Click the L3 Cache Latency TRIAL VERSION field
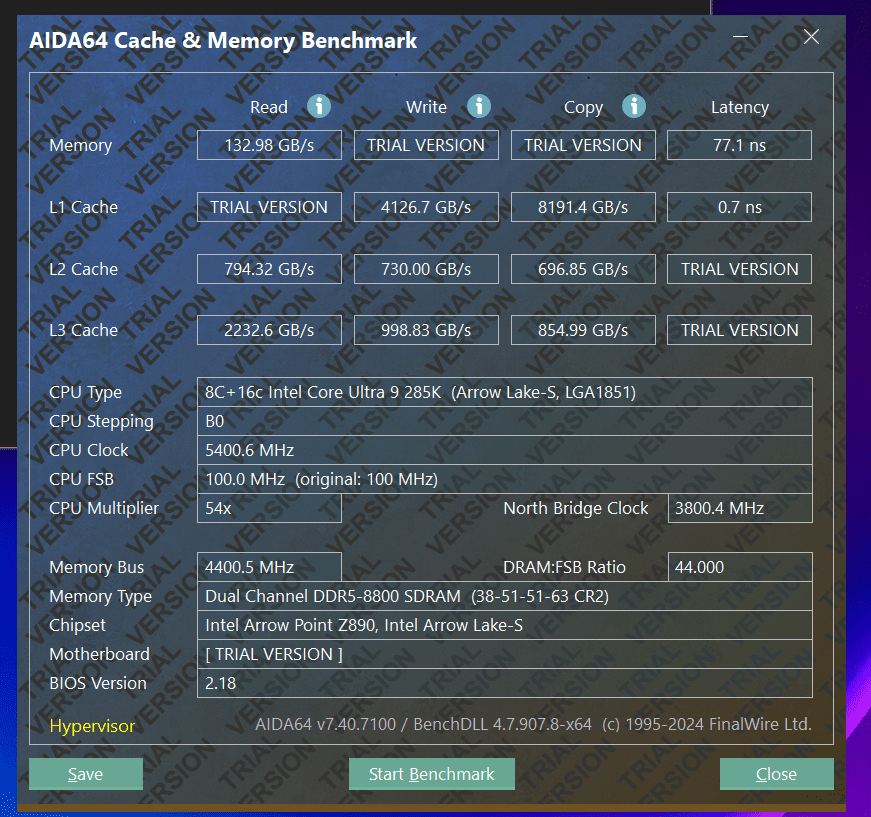 click(x=739, y=330)
